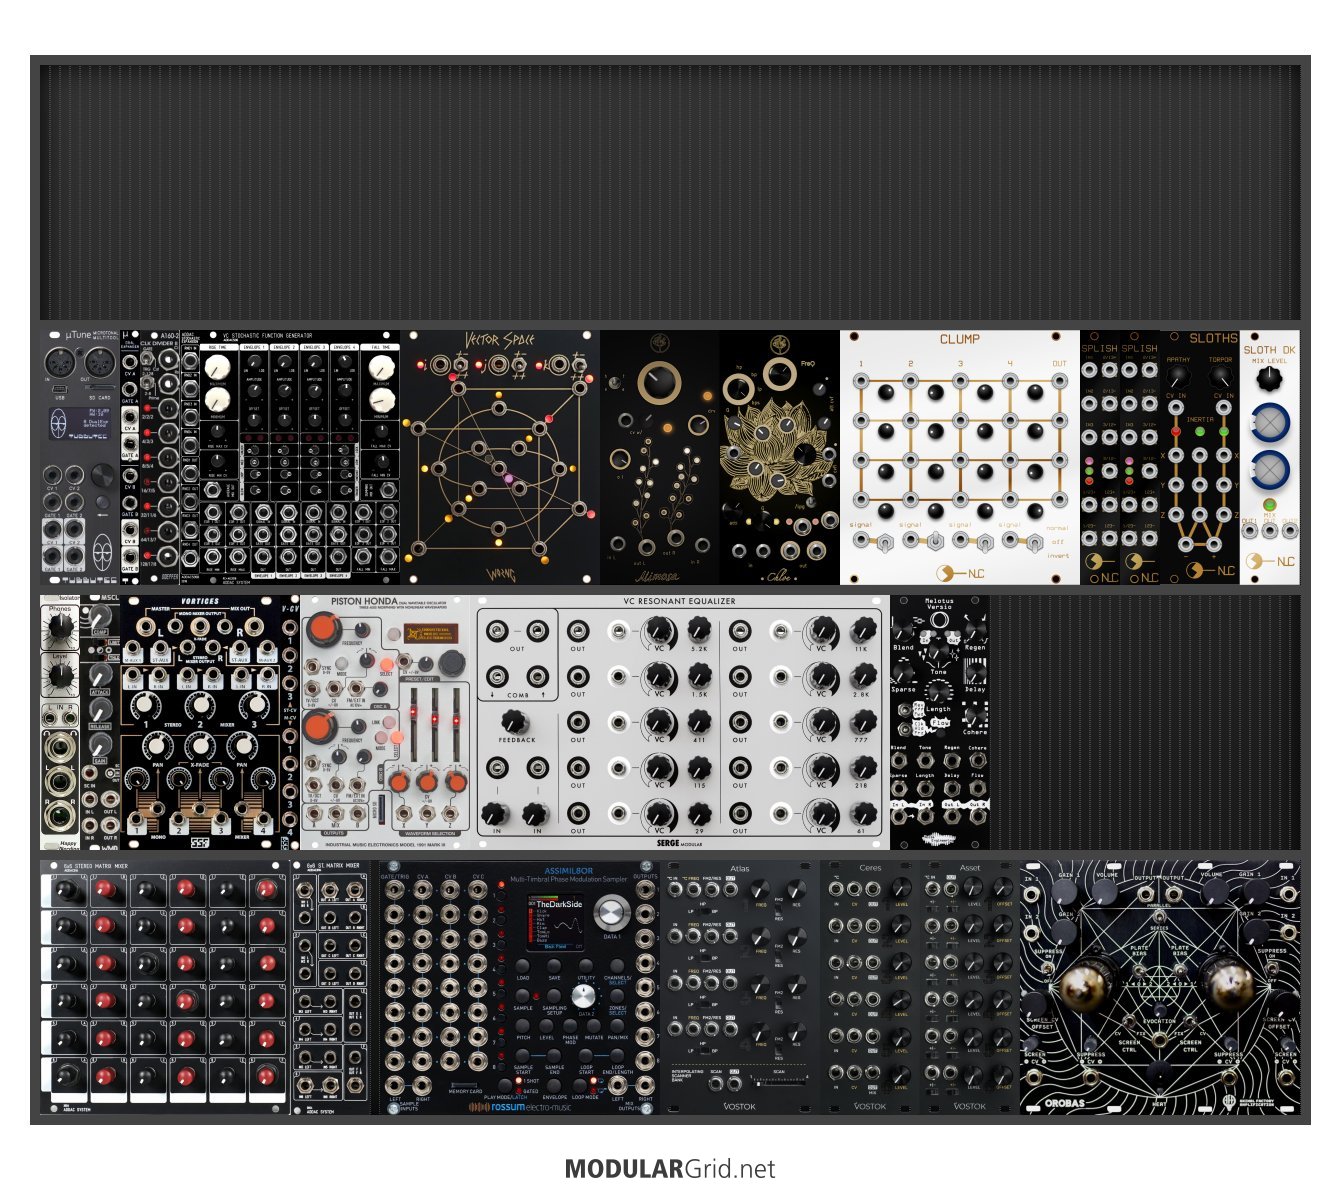The height and width of the screenshot is (1190, 1341).
Task: Turn the RELEASE knob on MSCL
Action: coord(101,710)
